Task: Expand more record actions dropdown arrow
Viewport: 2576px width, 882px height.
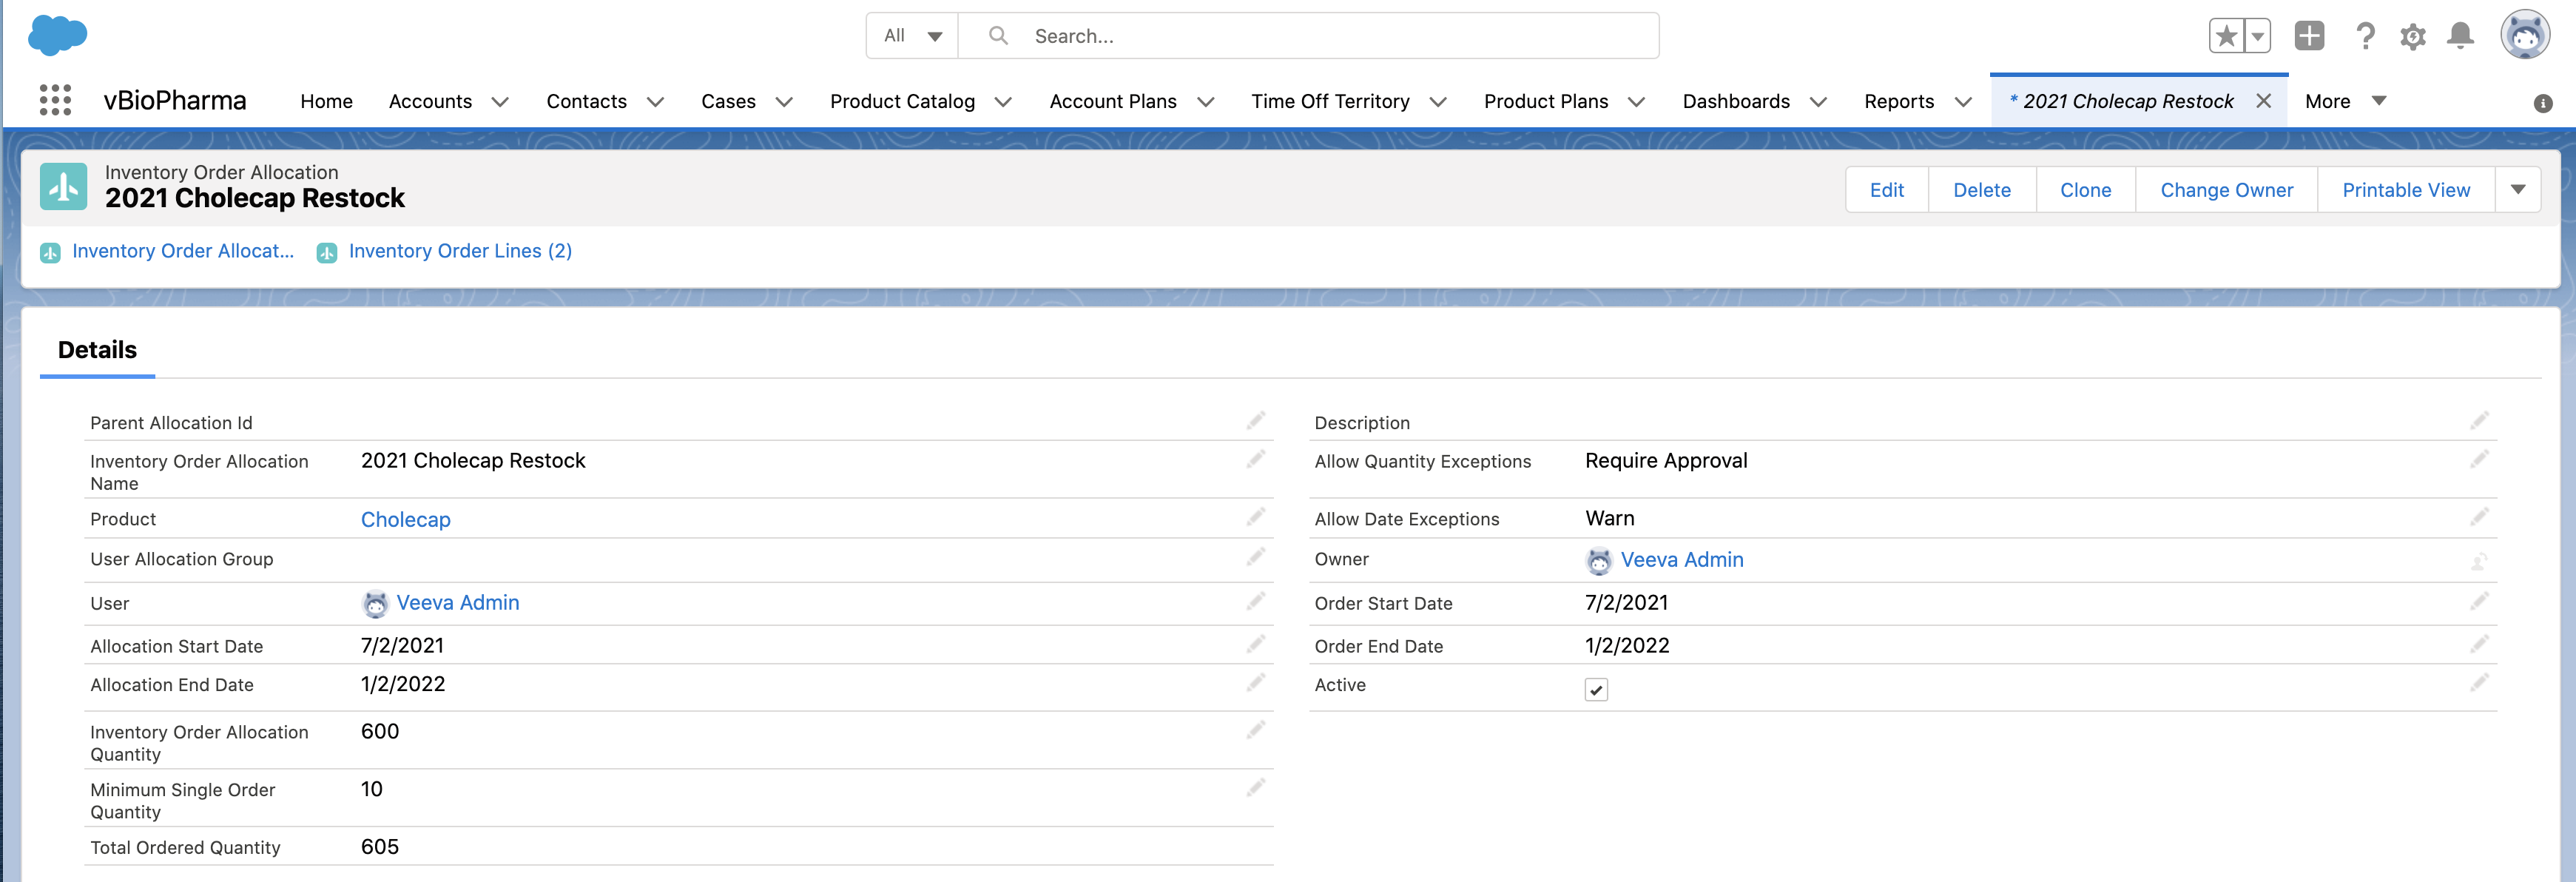Action: 2517,190
